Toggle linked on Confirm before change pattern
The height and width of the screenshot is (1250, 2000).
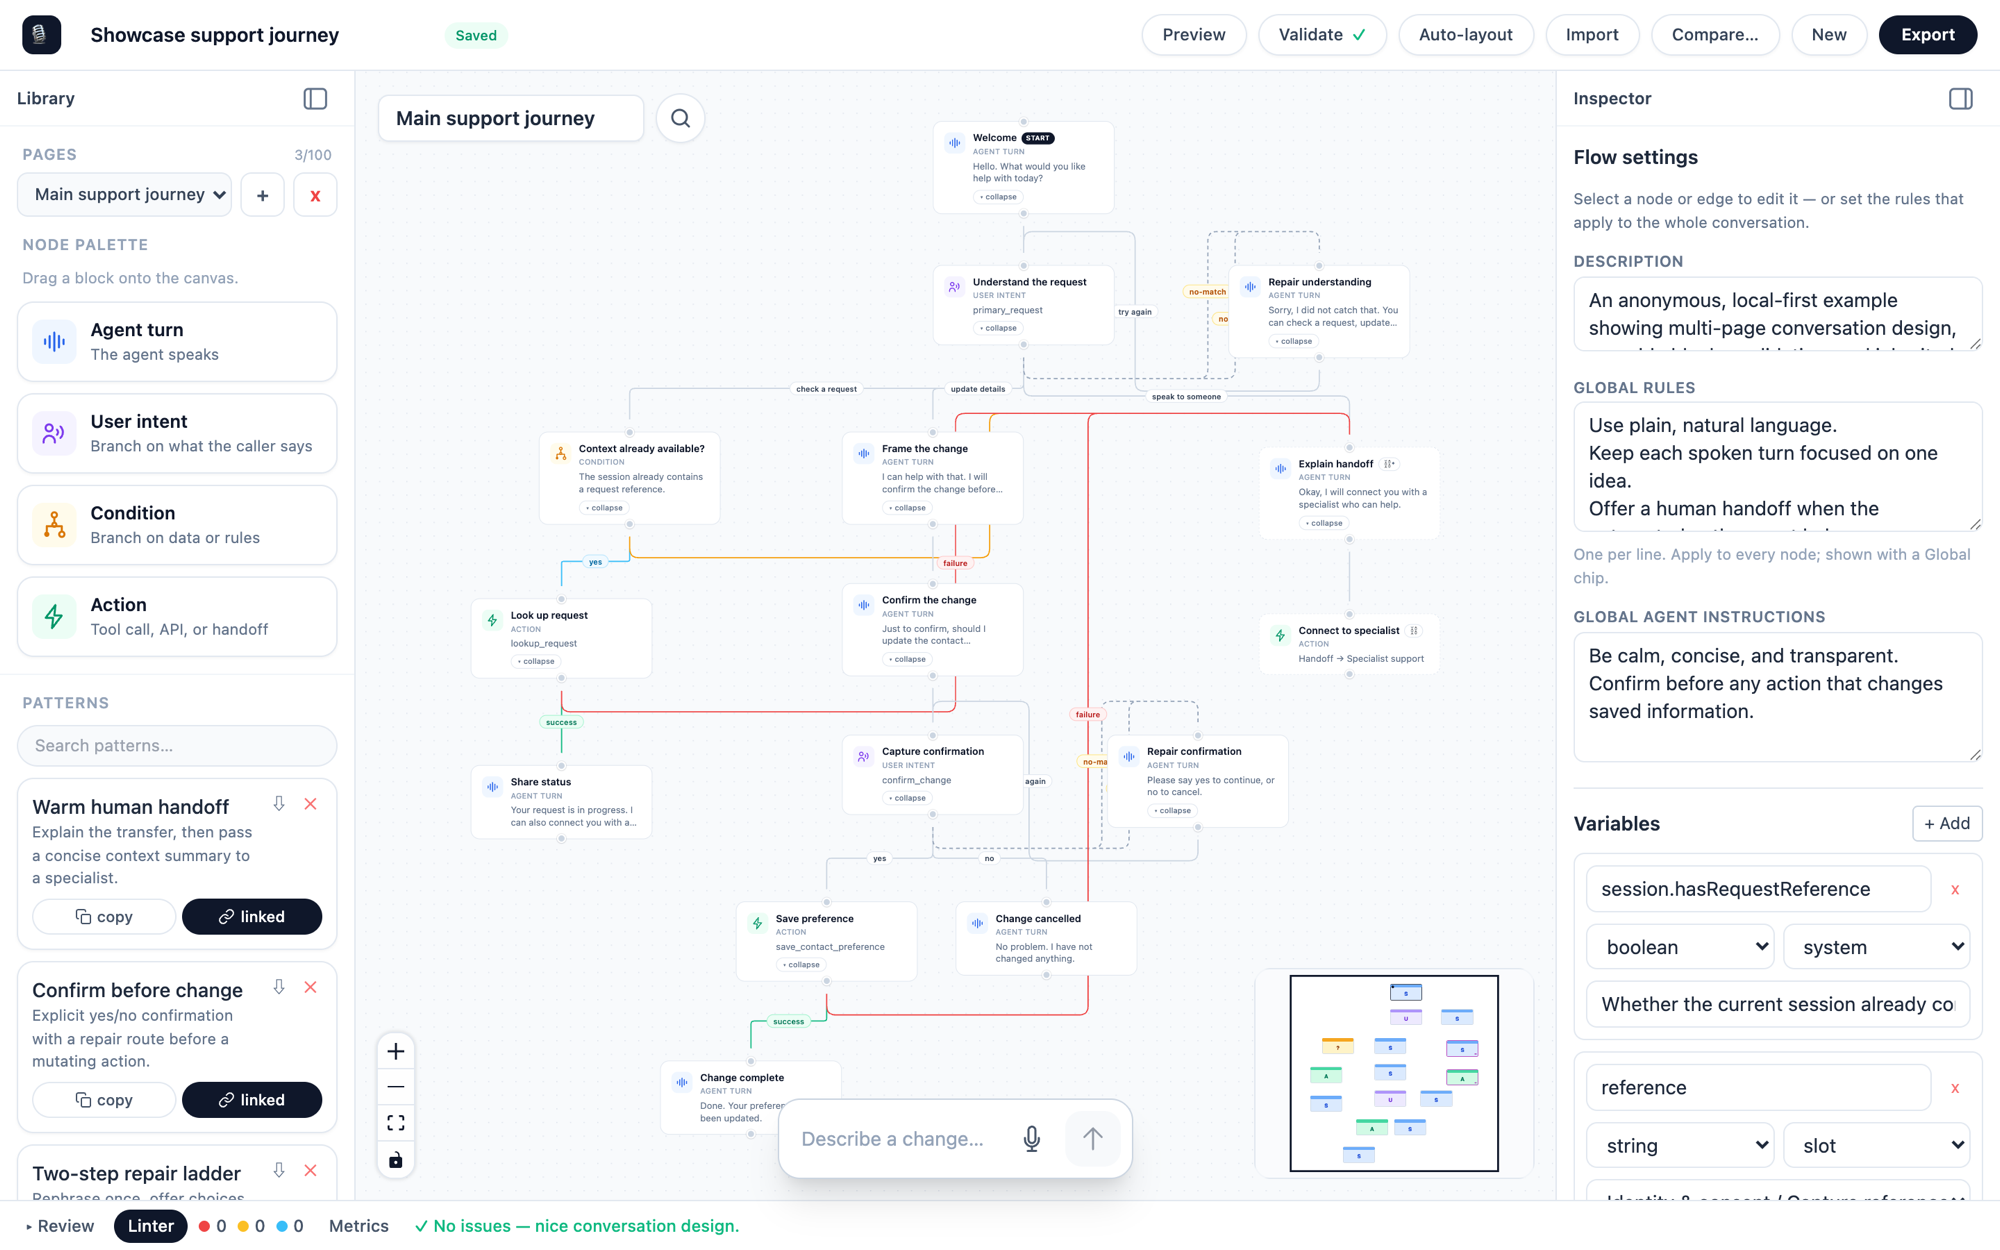(x=252, y=1100)
